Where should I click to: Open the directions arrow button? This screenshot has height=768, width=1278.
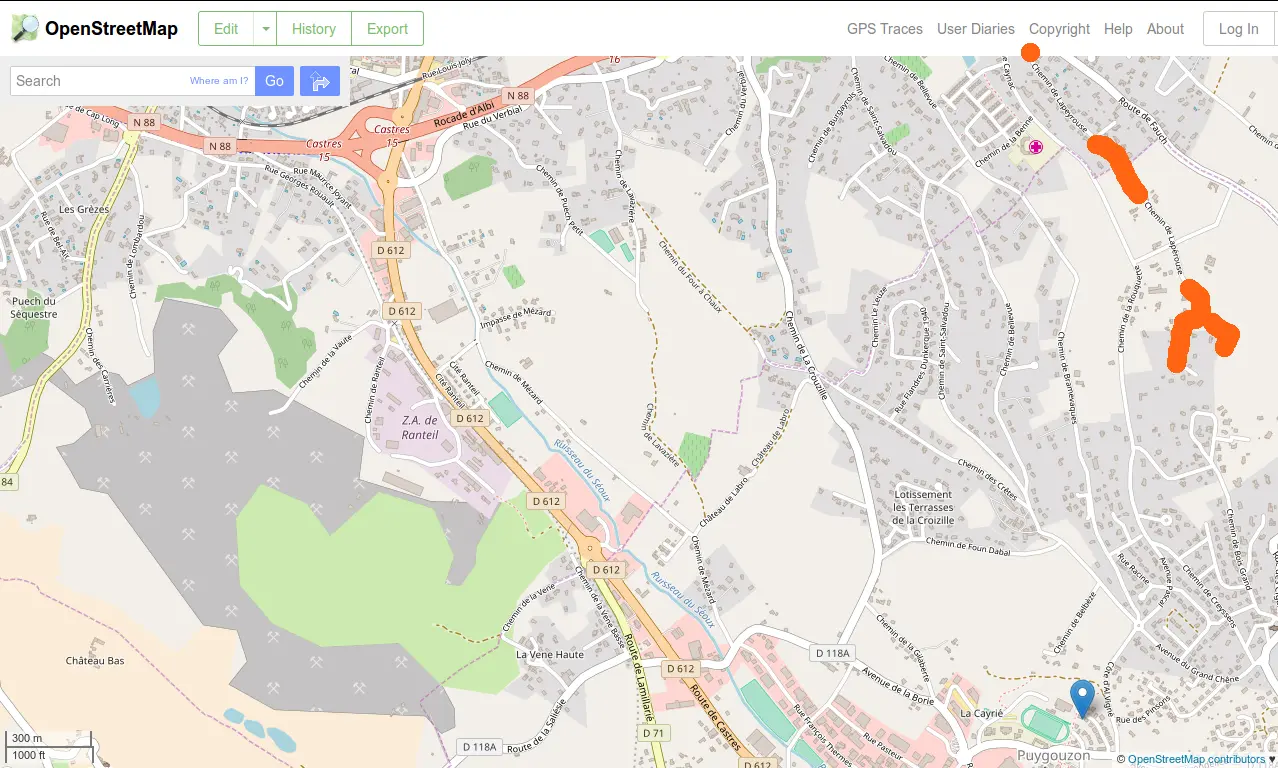tap(320, 81)
